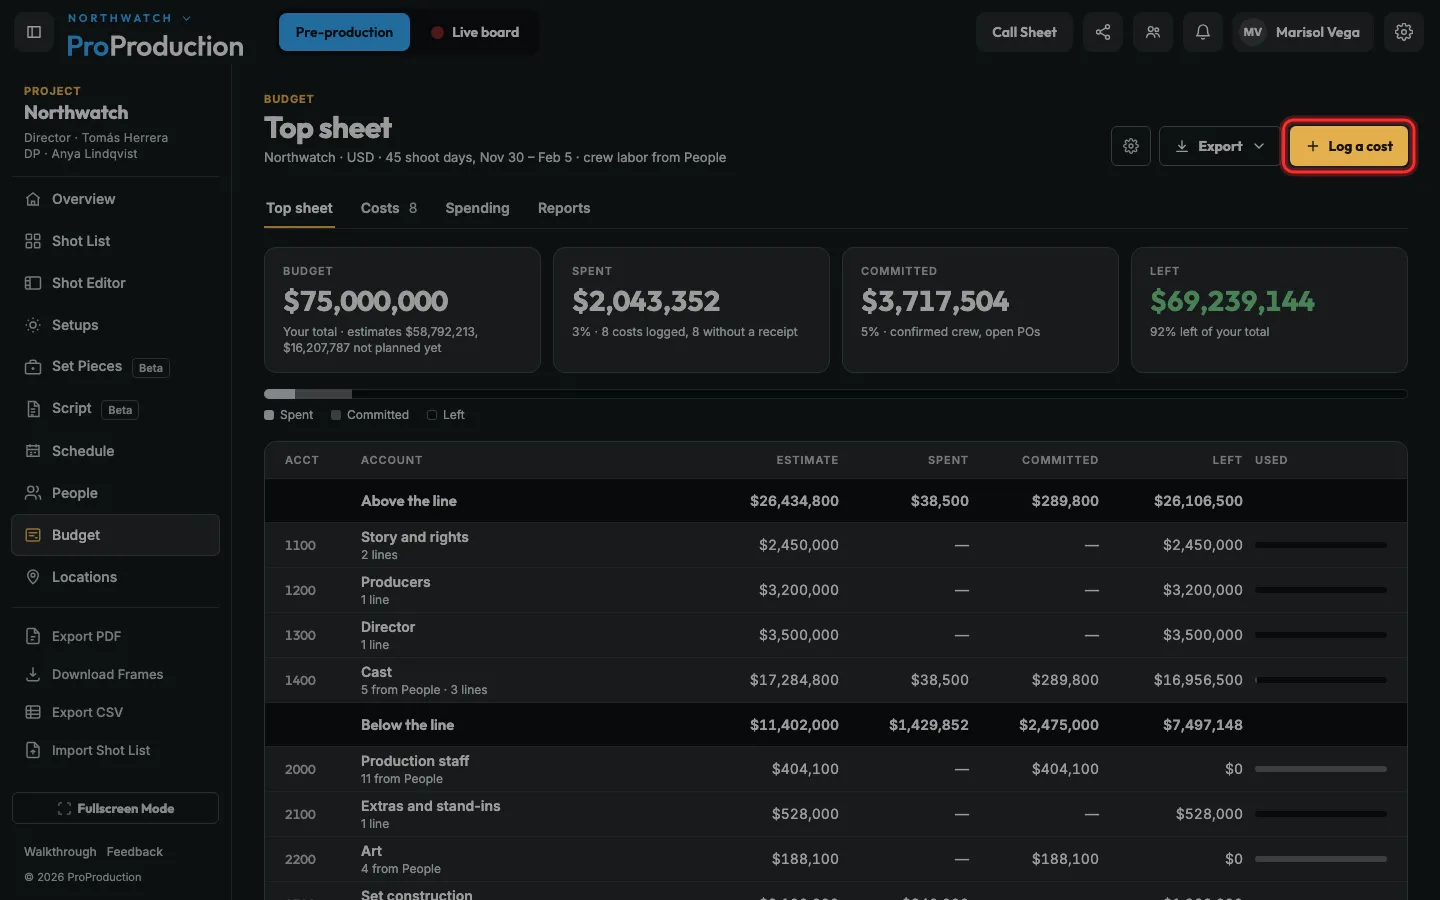Click the Spent legend swatch
Viewport: 1440px width, 900px height.
pos(269,415)
